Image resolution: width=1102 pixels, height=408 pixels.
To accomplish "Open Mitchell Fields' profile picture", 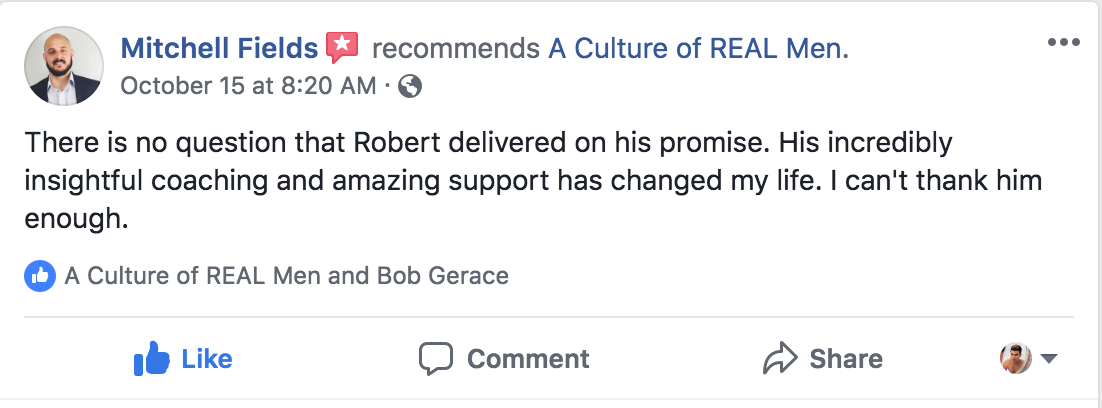I will (64, 66).
